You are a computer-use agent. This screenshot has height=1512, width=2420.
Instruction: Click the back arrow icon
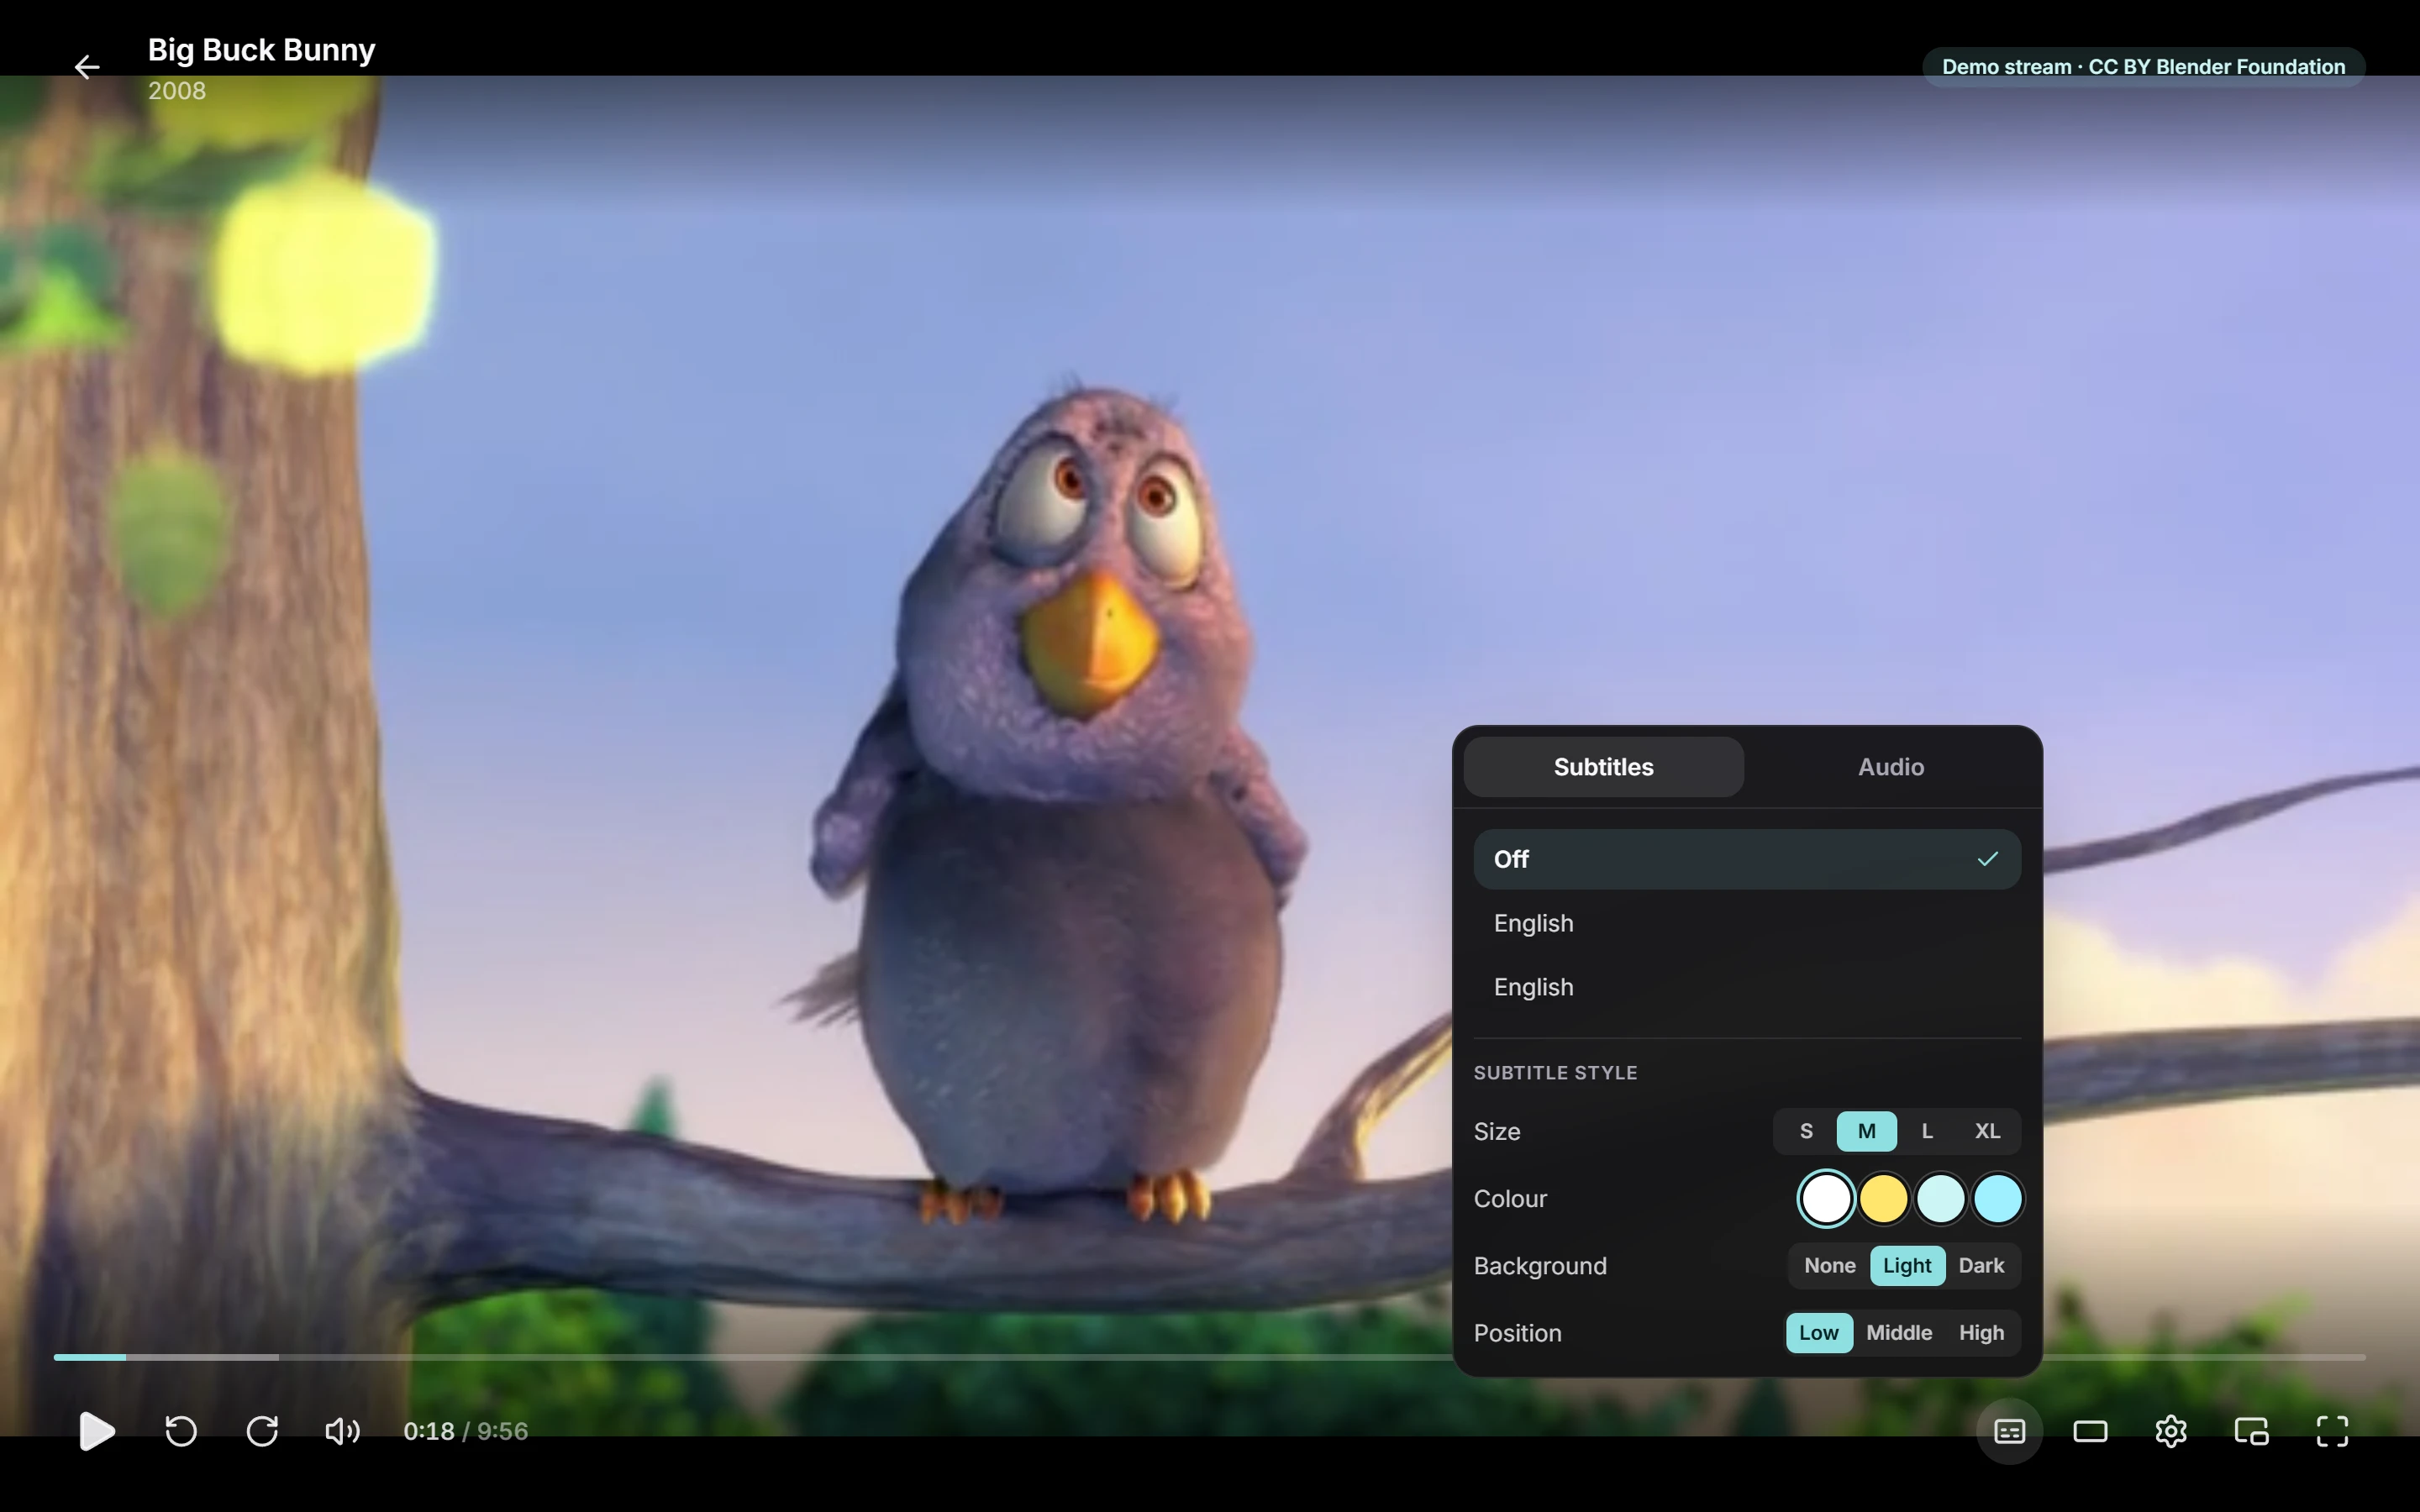[x=87, y=67]
